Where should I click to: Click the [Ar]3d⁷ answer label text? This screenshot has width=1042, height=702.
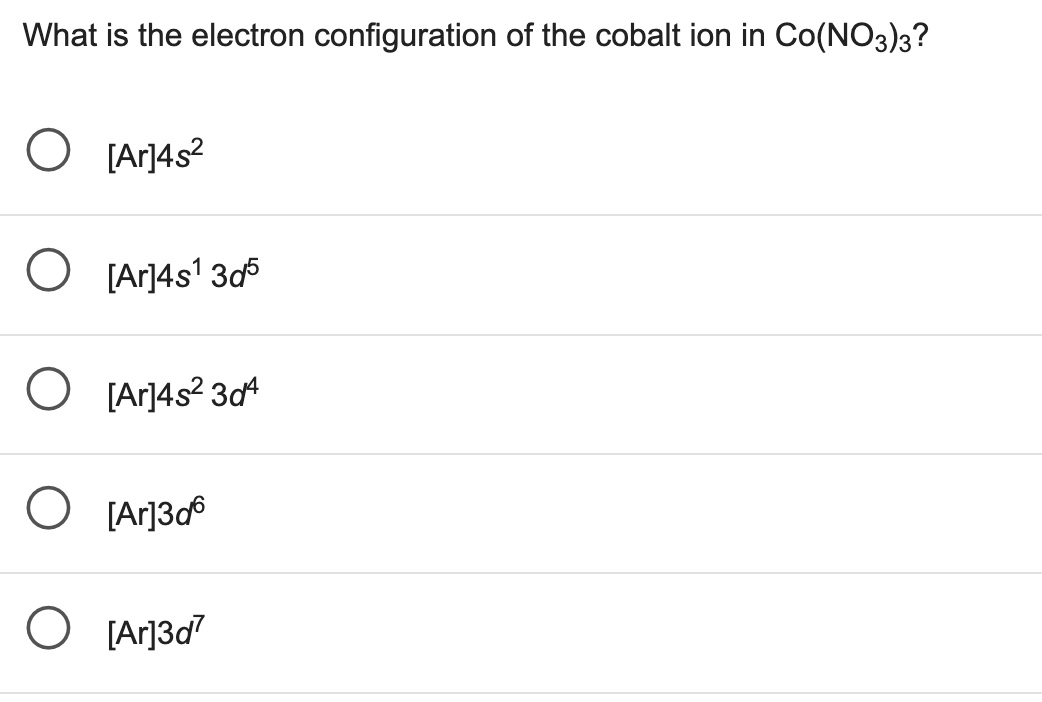point(155,632)
